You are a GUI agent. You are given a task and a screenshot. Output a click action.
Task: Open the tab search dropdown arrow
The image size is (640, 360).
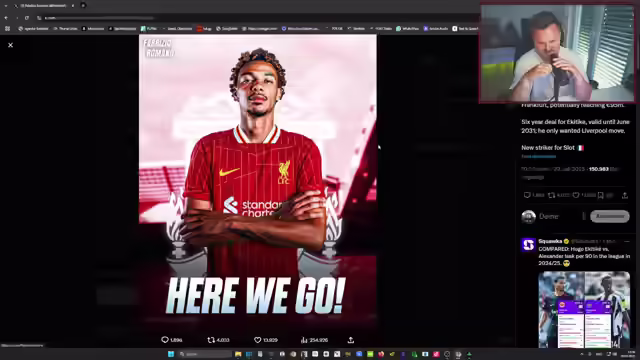coord(6,6)
